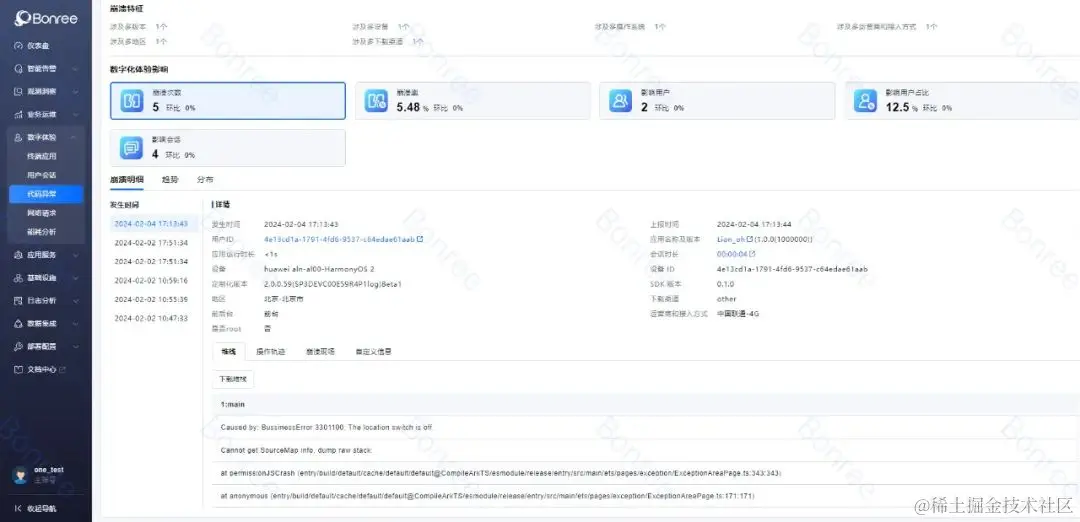Click the 部署配置 wrench icon
Image resolution: width=1080 pixels, height=522 pixels.
[19, 346]
